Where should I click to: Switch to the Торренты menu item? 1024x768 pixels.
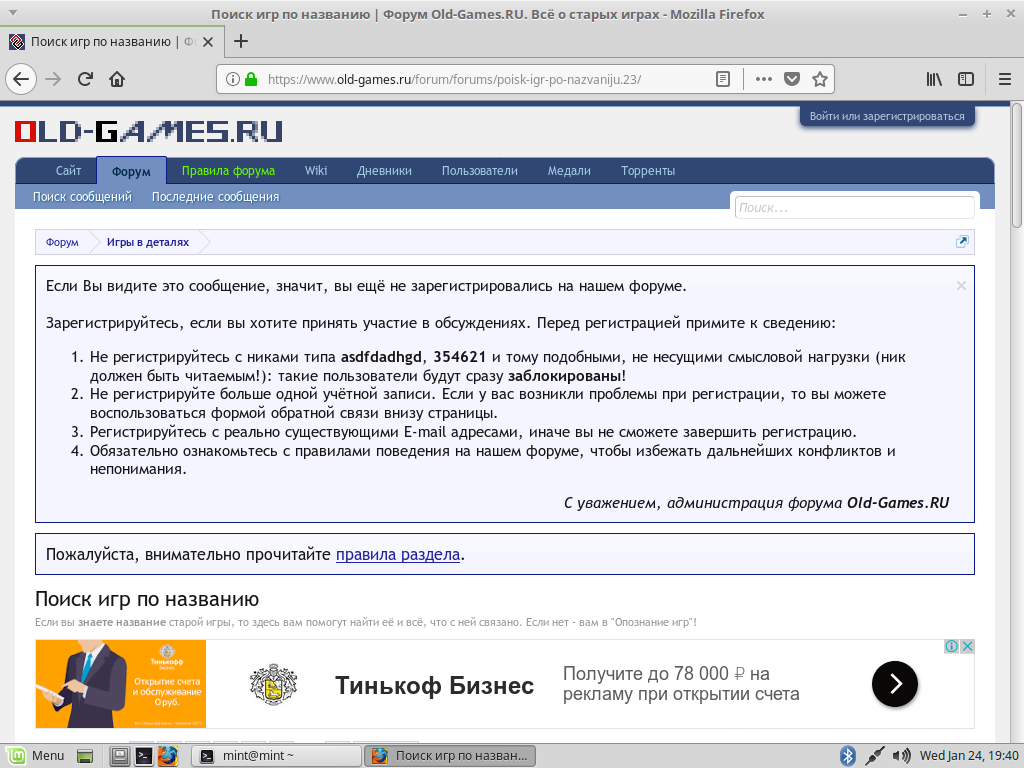648,170
